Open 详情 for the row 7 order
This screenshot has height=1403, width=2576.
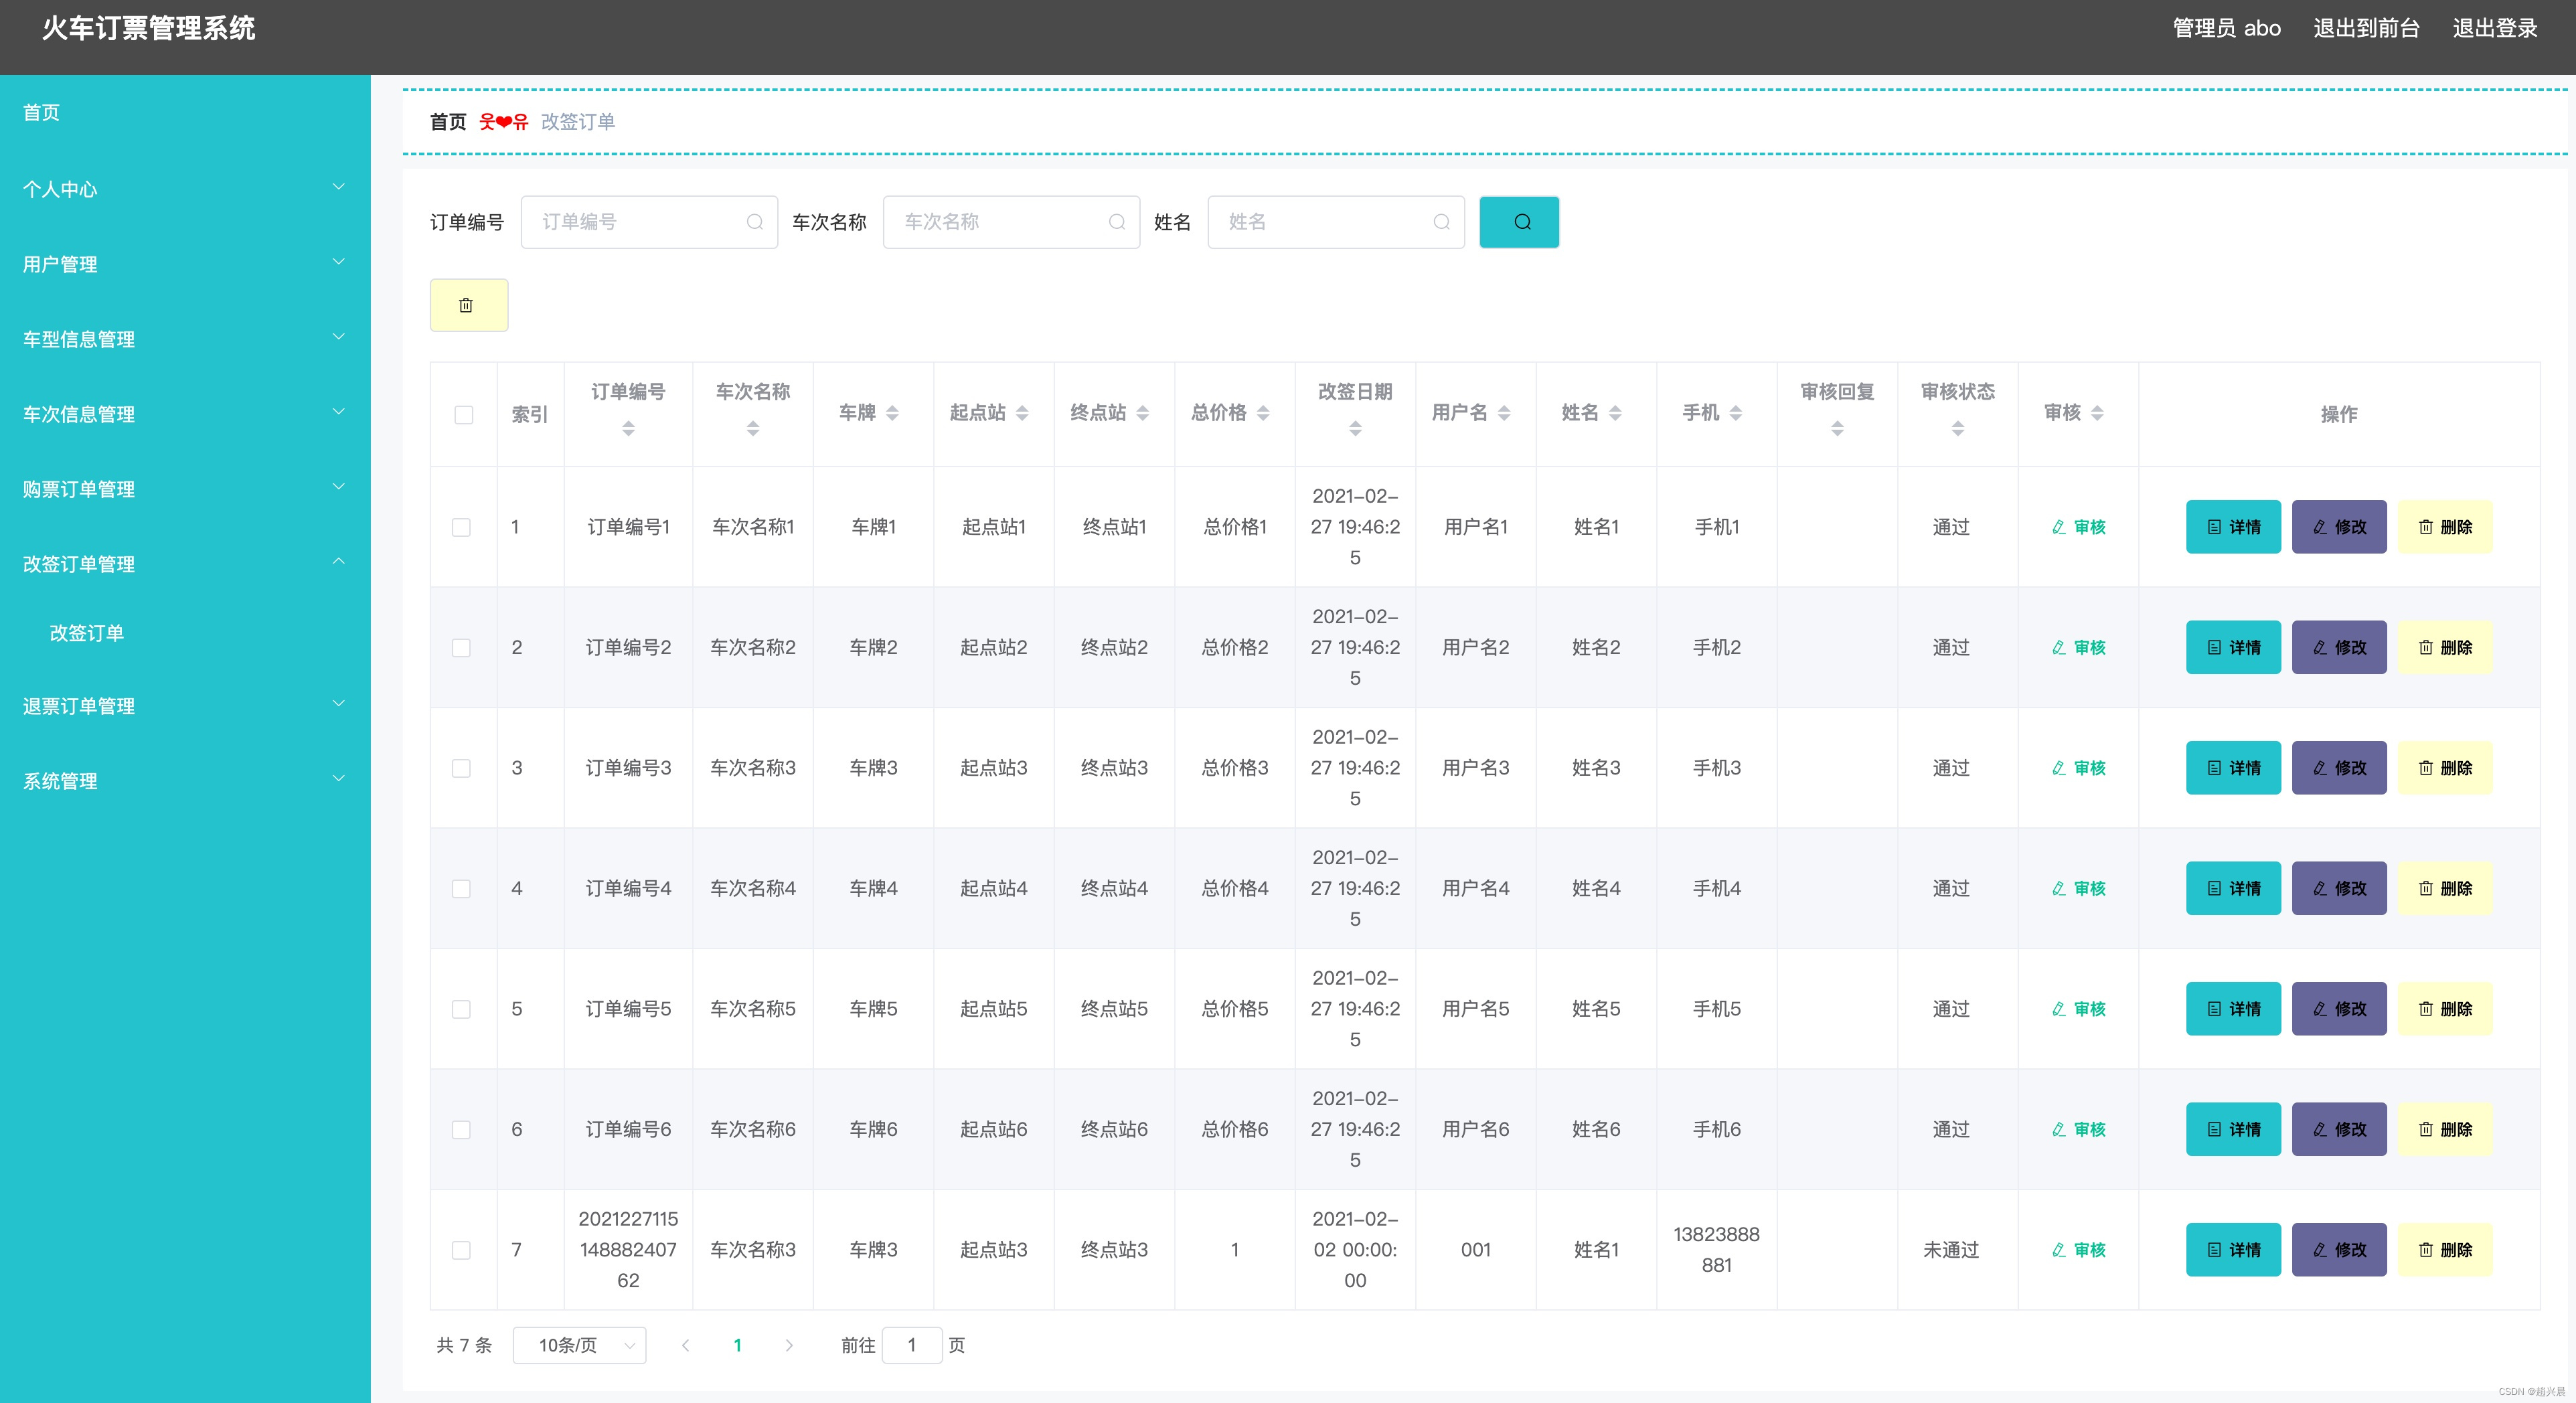[x=2232, y=1250]
